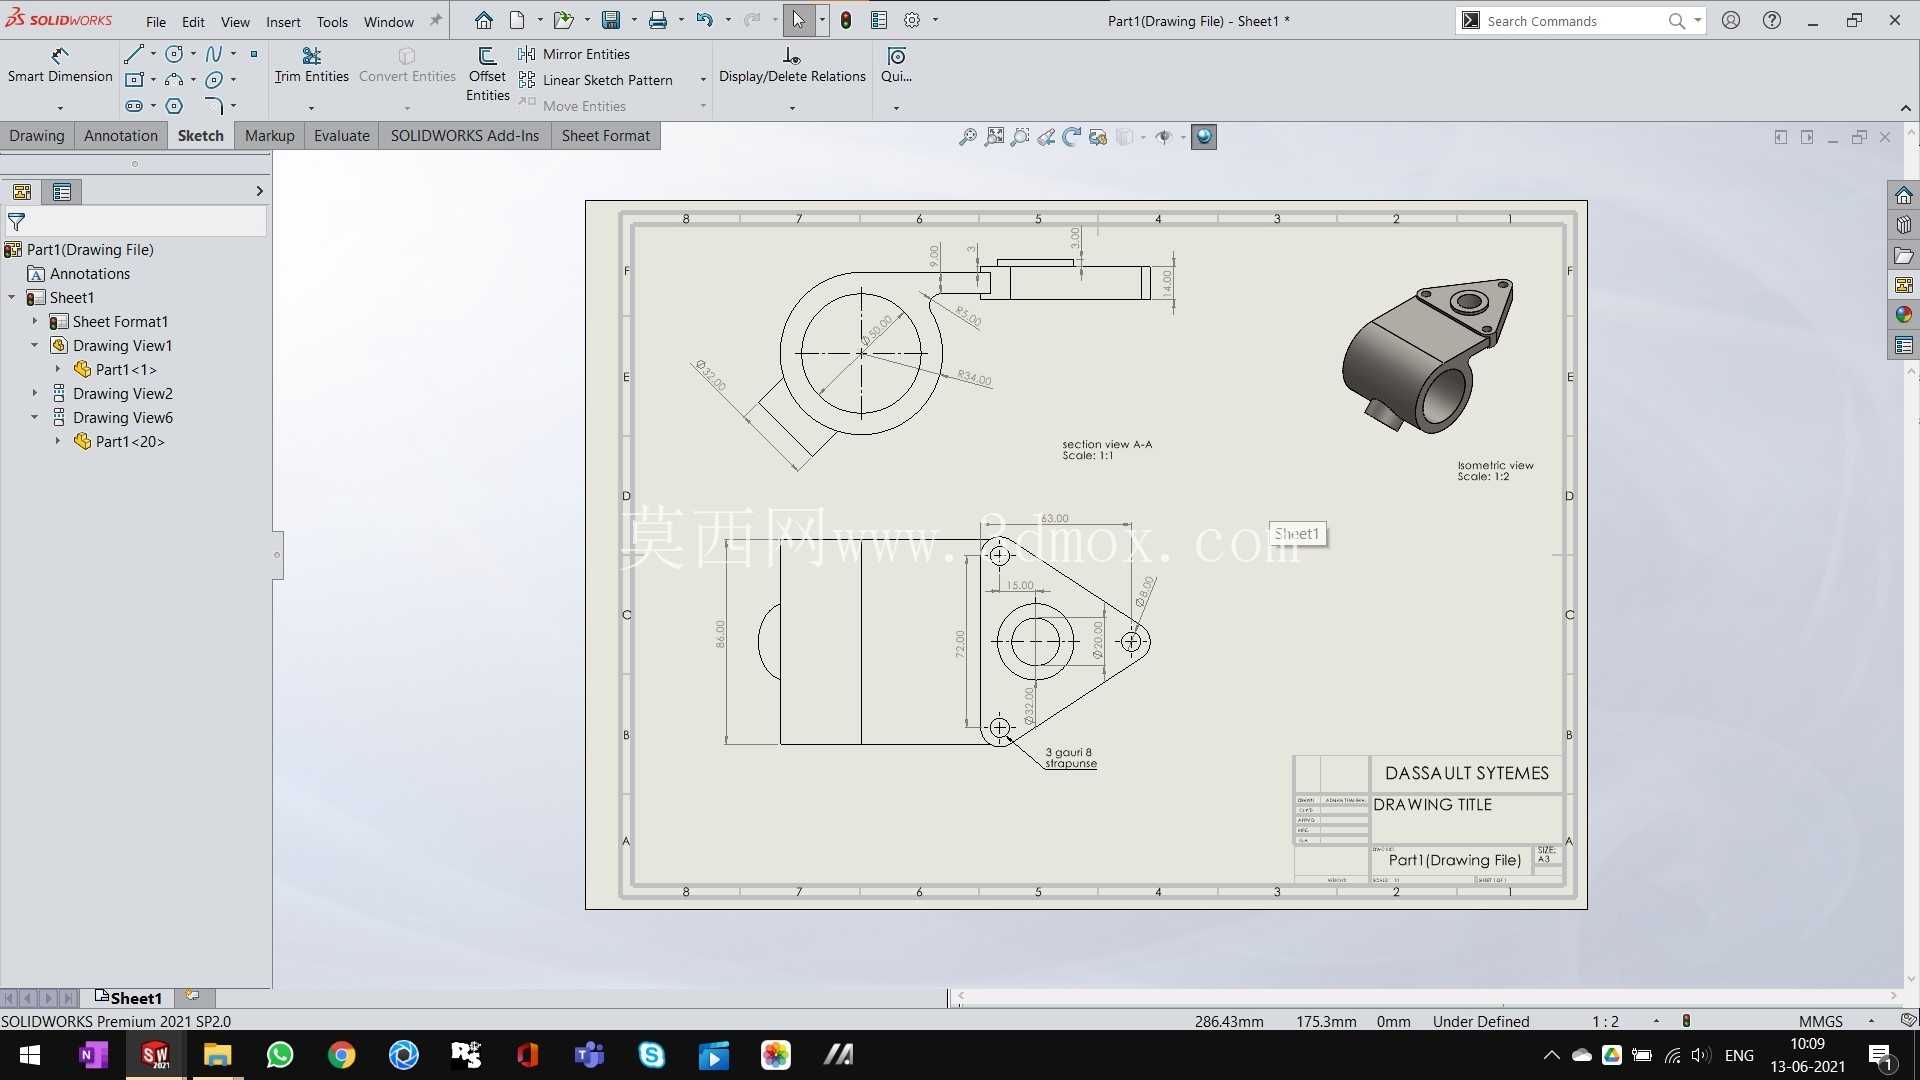
Task: Collapse Drawing View1 tree node
Action: [35, 346]
